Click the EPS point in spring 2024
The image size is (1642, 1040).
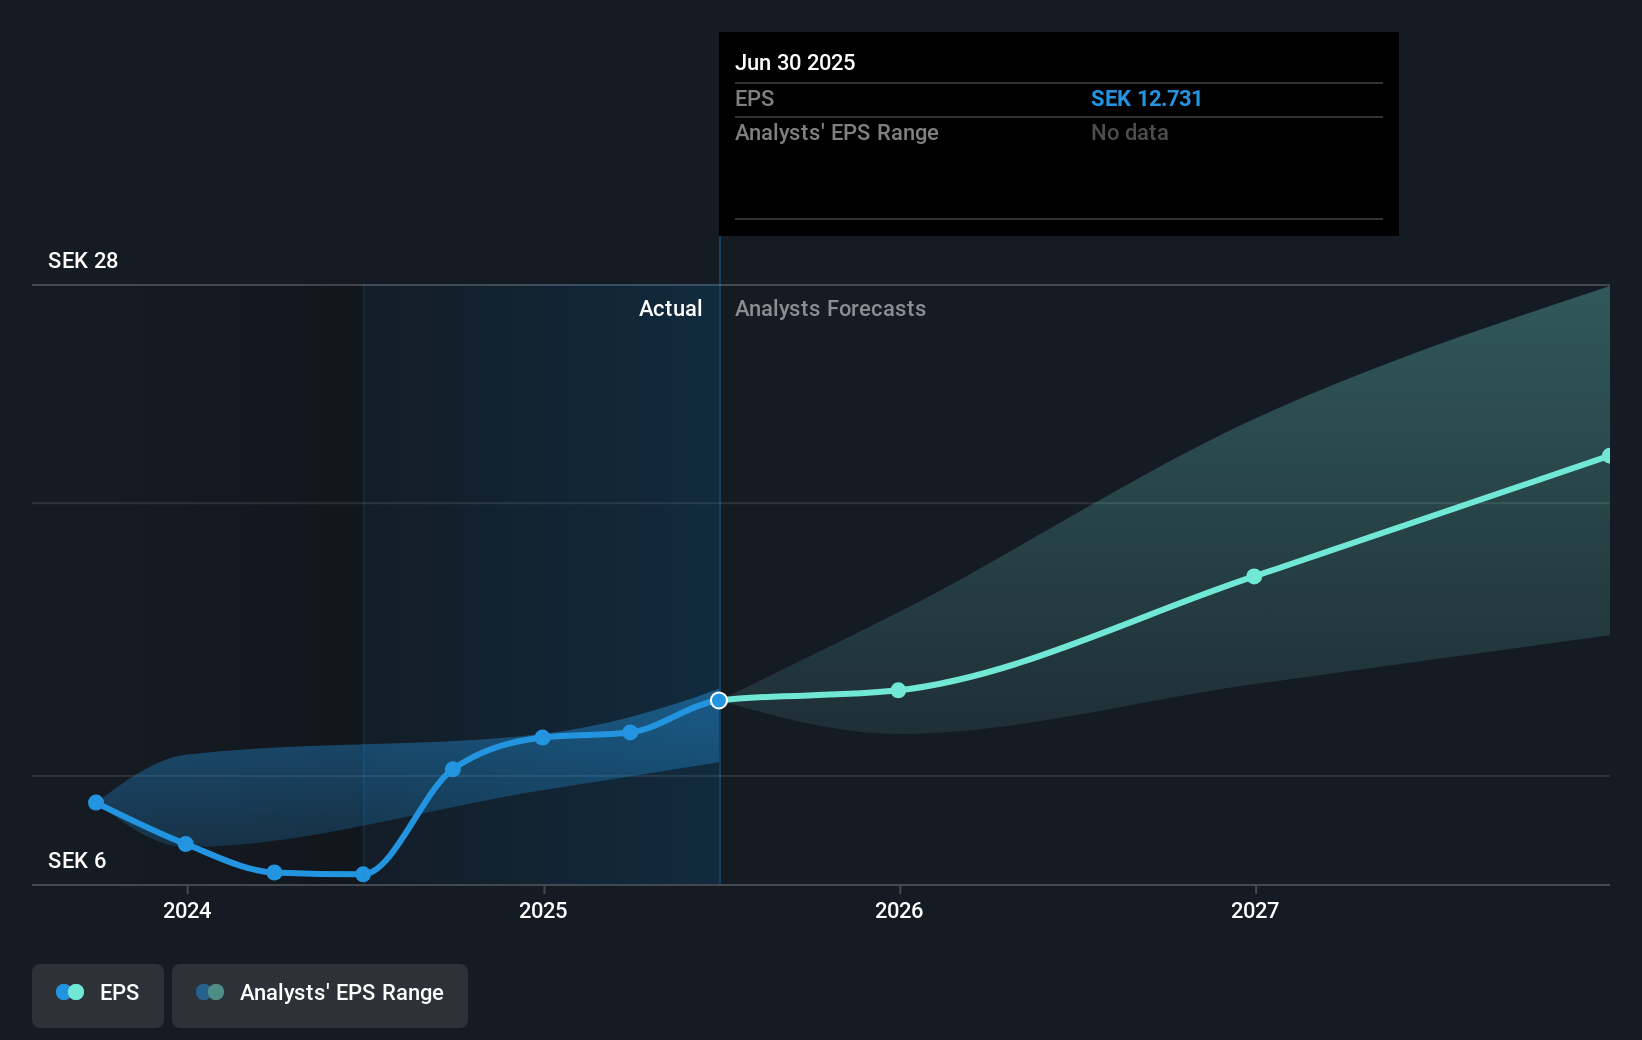(274, 872)
